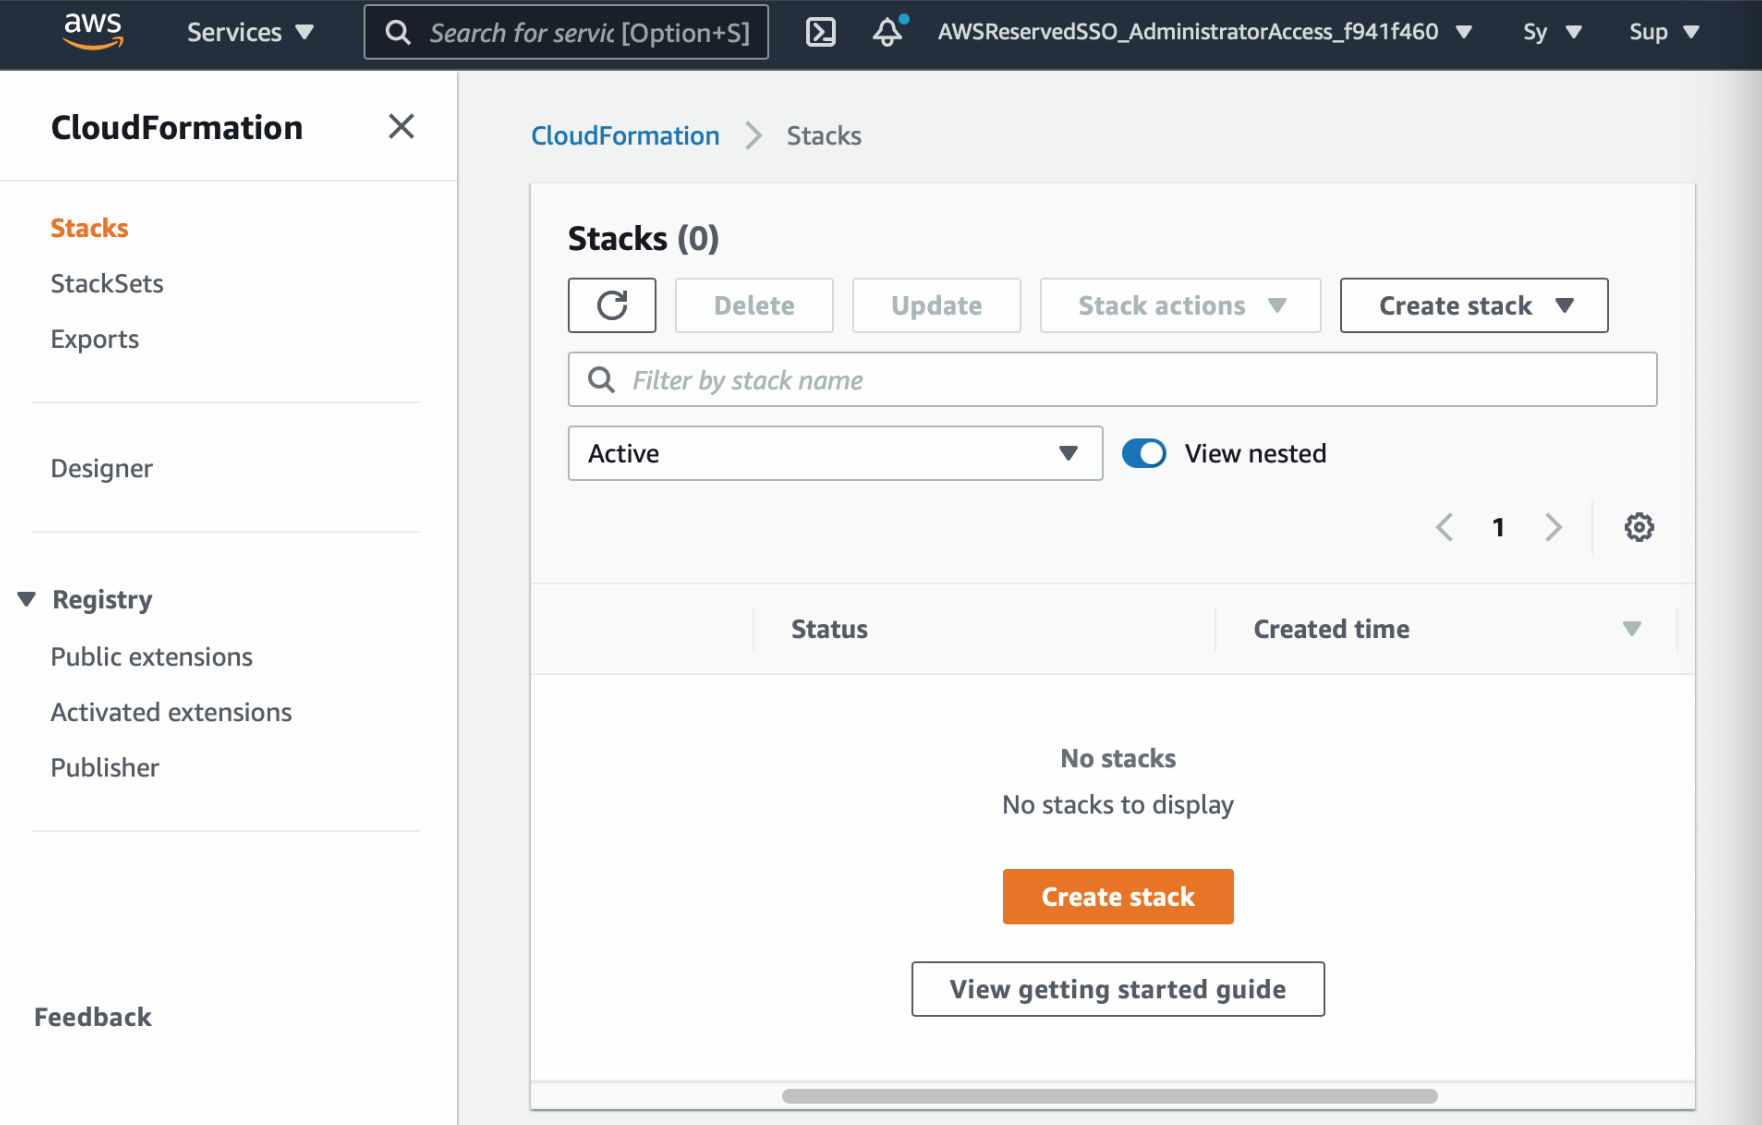Focus the Filter by stack name field
Image resolution: width=1762 pixels, height=1125 pixels.
1112,380
